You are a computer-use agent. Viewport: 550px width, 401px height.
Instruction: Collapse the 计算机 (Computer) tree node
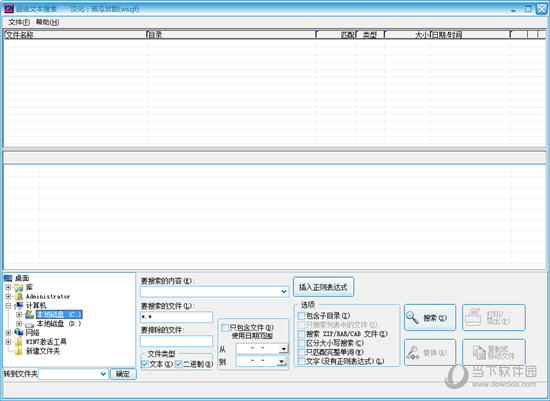click(8, 306)
